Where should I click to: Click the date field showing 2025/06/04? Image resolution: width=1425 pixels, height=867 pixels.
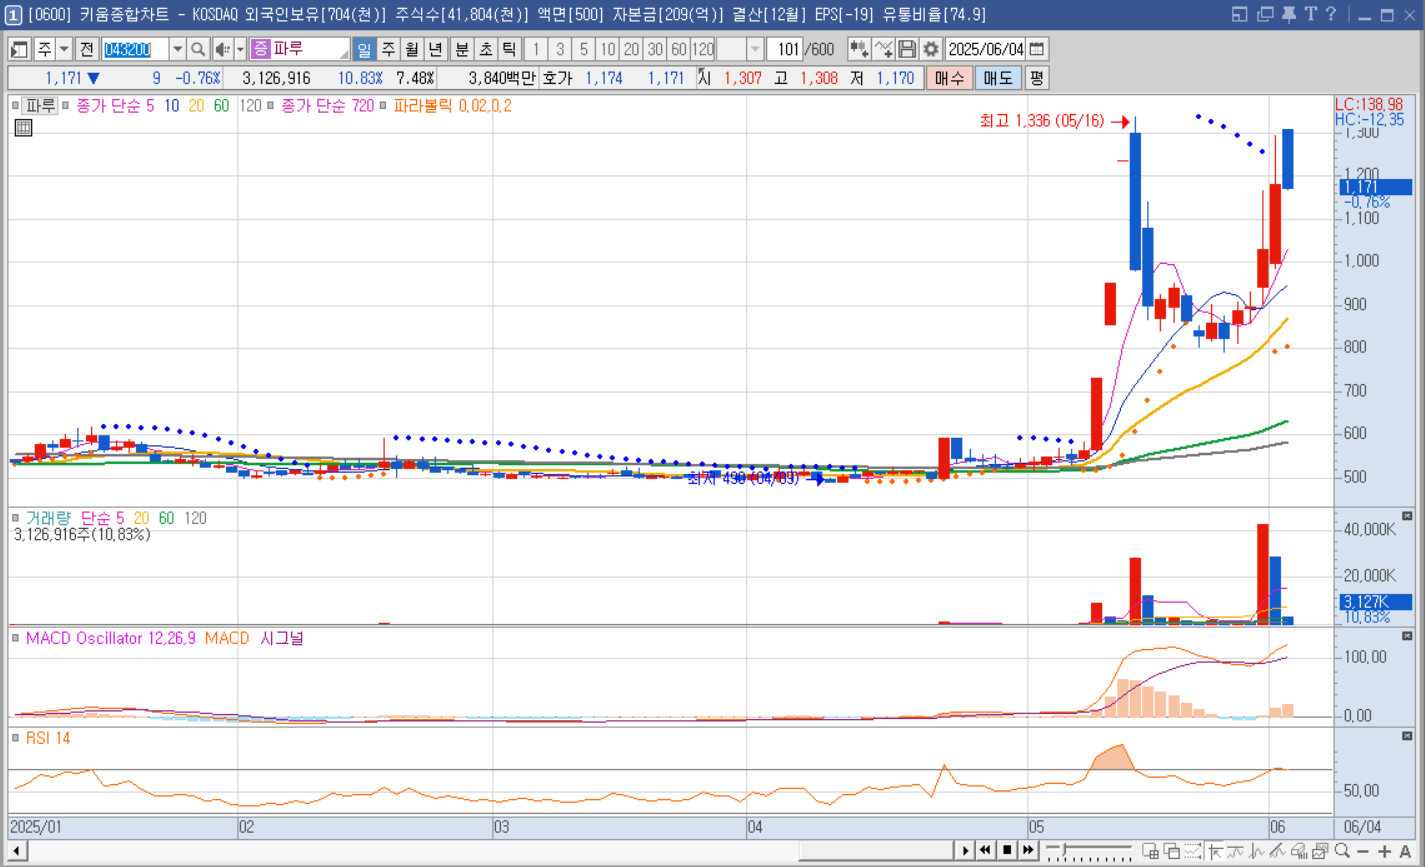click(986, 49)
